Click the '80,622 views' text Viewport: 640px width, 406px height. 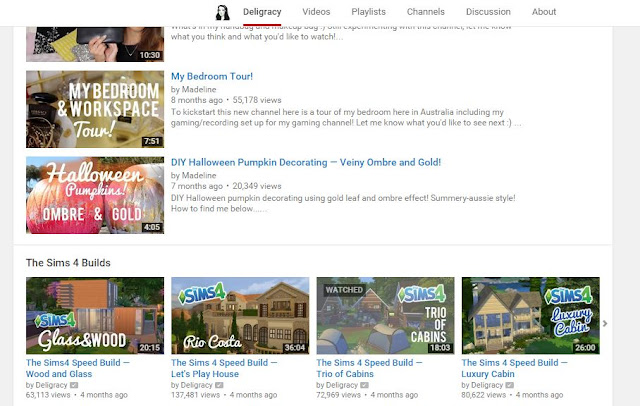(484, 395)
